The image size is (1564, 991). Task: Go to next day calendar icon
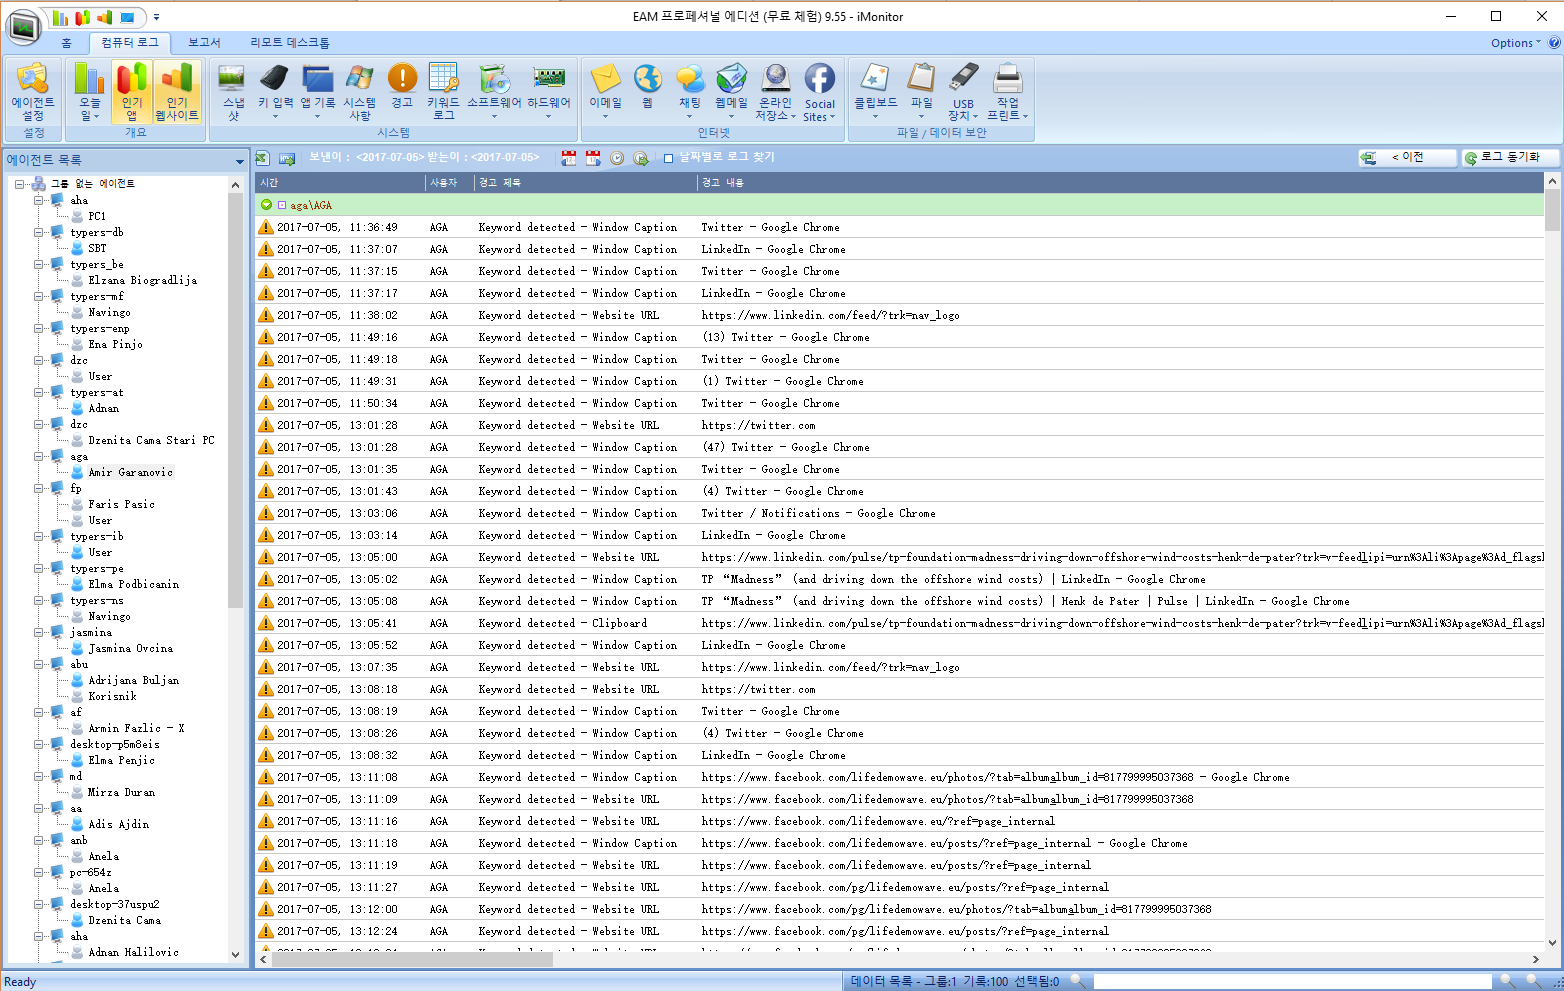pos(593,158)
